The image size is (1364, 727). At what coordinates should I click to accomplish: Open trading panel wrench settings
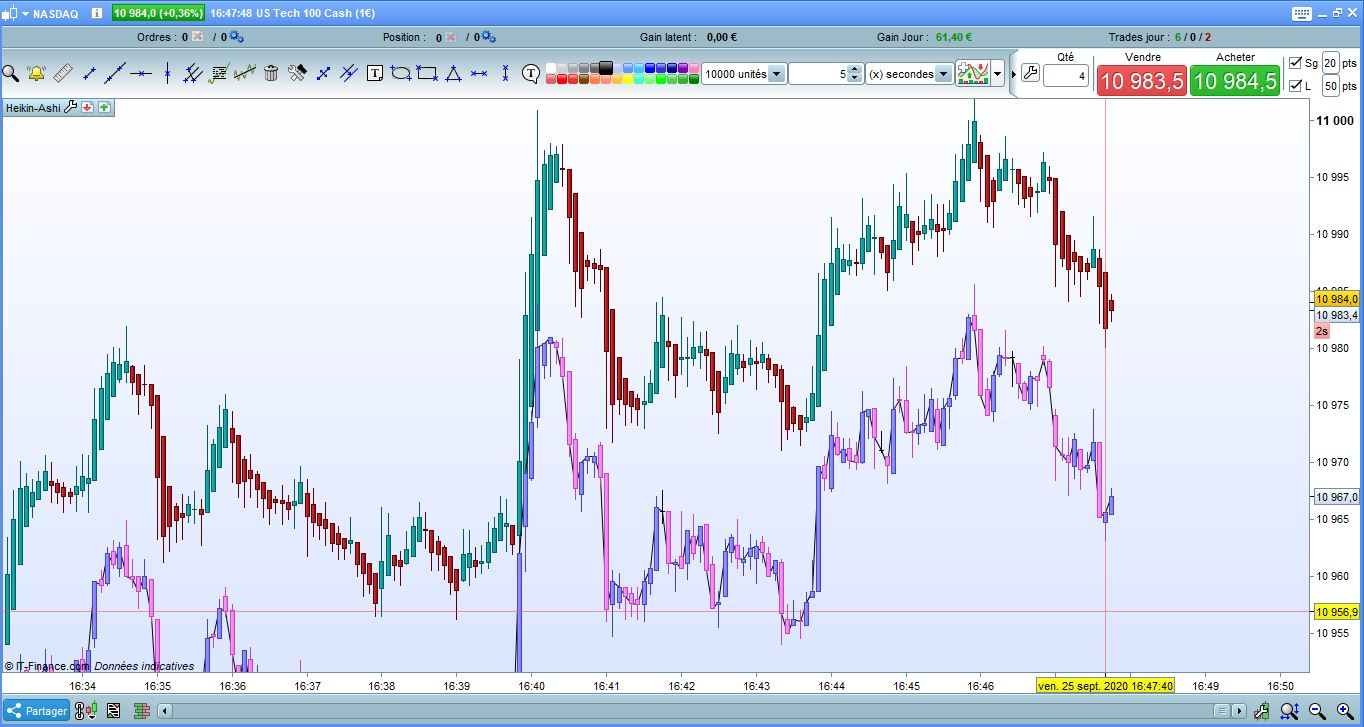tap(1030, 72)
